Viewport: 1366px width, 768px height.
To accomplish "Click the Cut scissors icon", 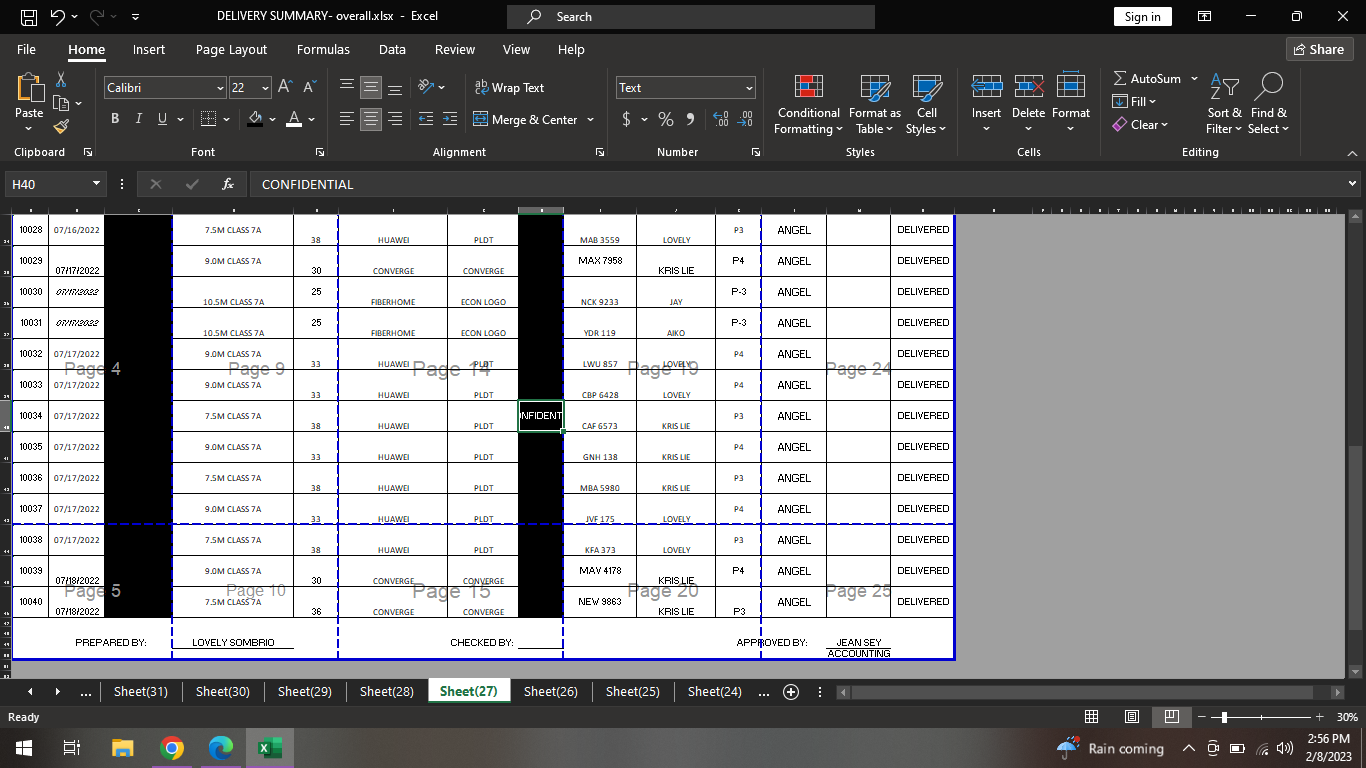I will click(61, 79).
